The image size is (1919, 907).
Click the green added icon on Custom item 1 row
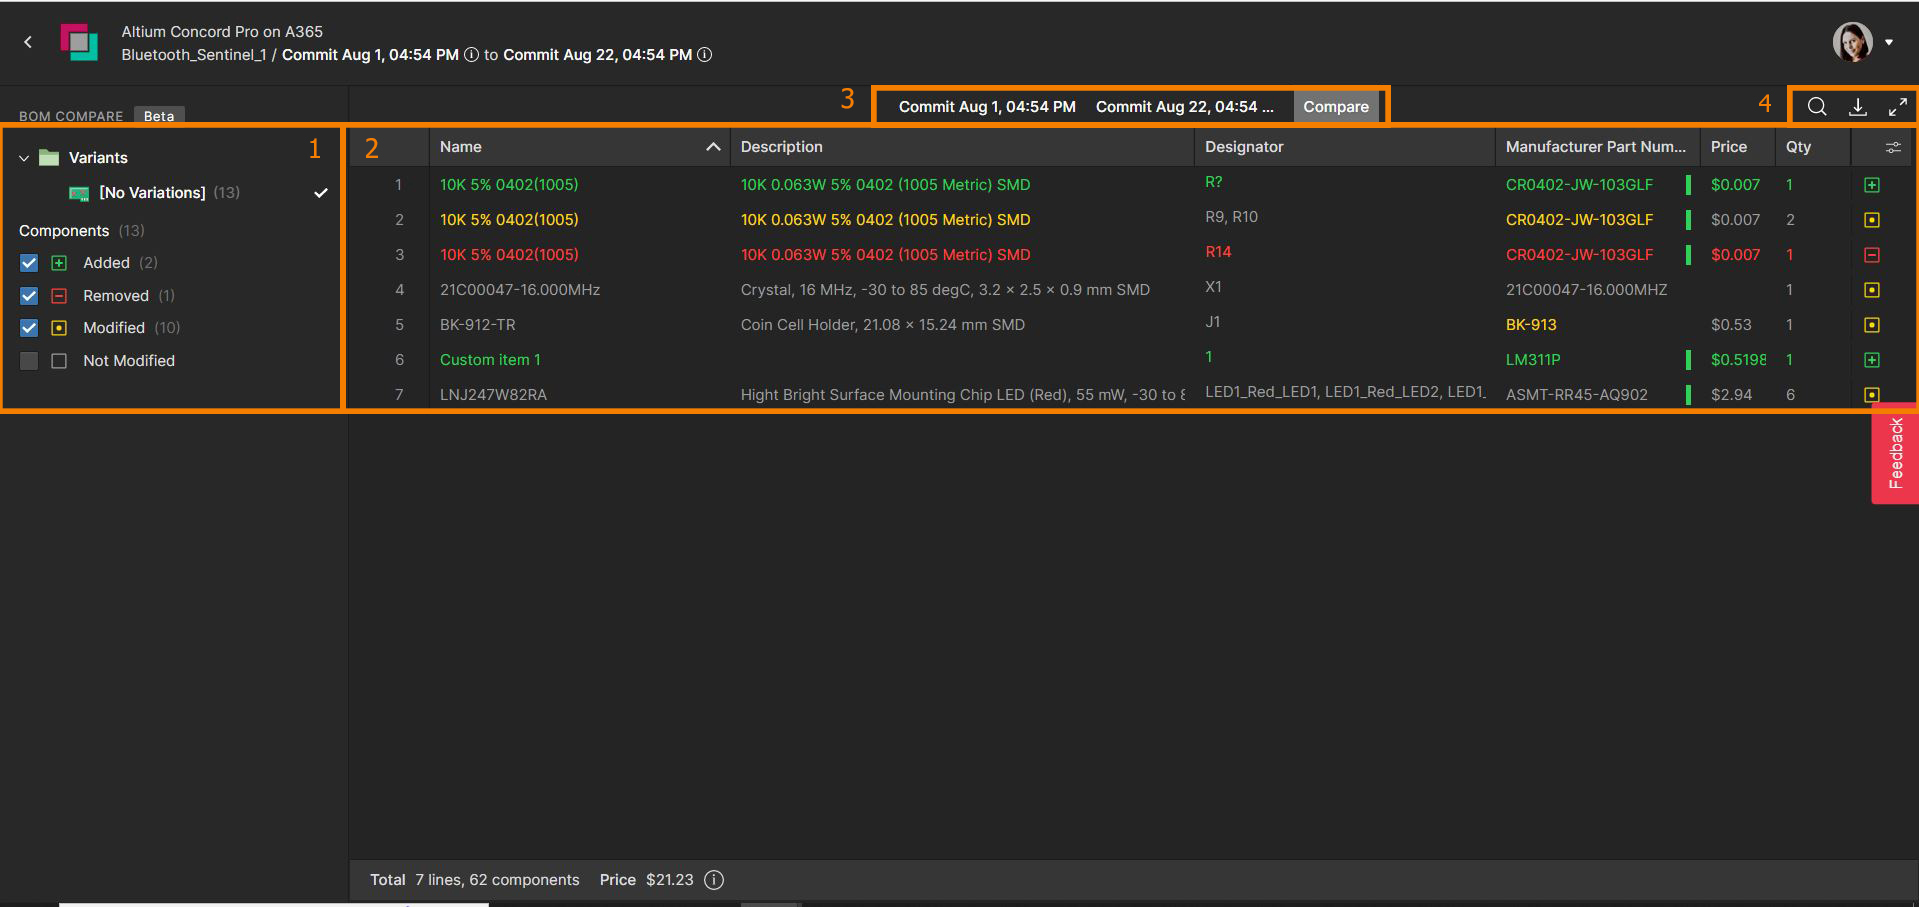1874,360
